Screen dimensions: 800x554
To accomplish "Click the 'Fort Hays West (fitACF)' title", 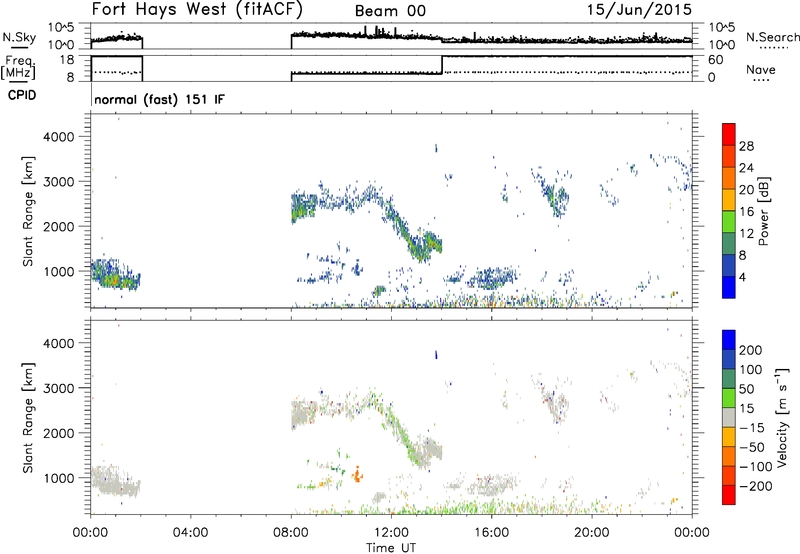I will [197, 9].
